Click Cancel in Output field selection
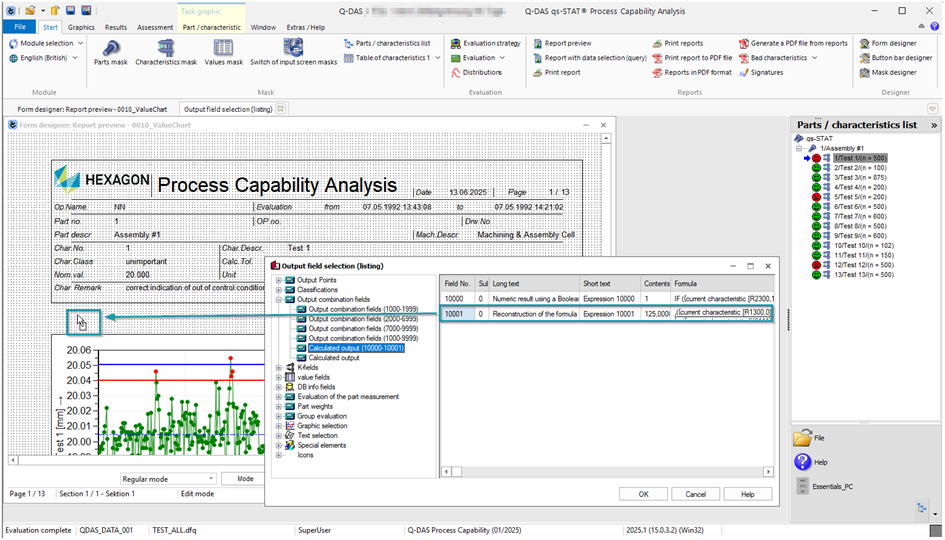 click(695, 494)
